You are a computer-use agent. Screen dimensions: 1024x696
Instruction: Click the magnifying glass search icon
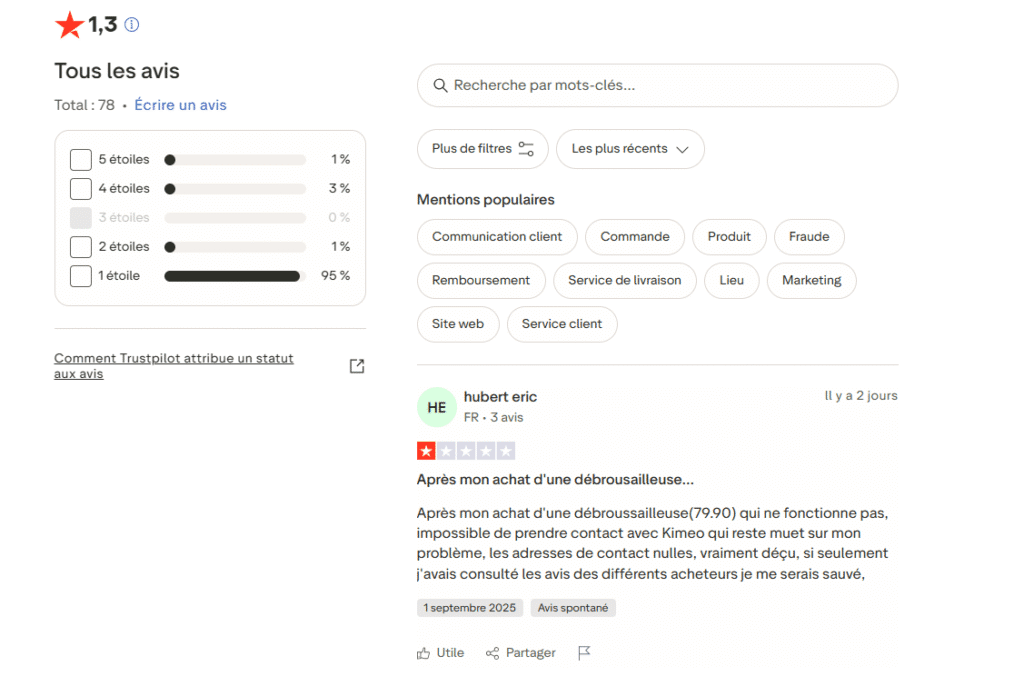440,86
